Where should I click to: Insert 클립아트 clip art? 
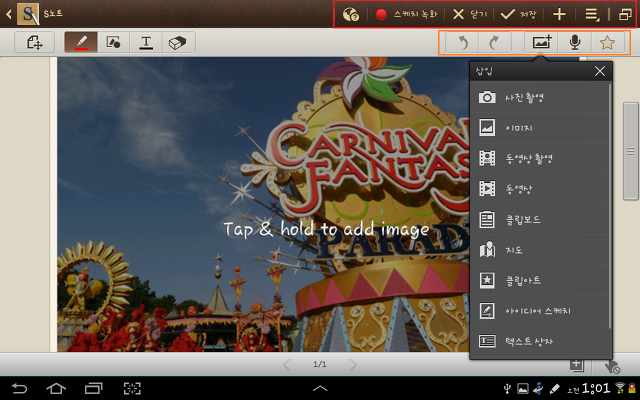click(x=539, y=280)
